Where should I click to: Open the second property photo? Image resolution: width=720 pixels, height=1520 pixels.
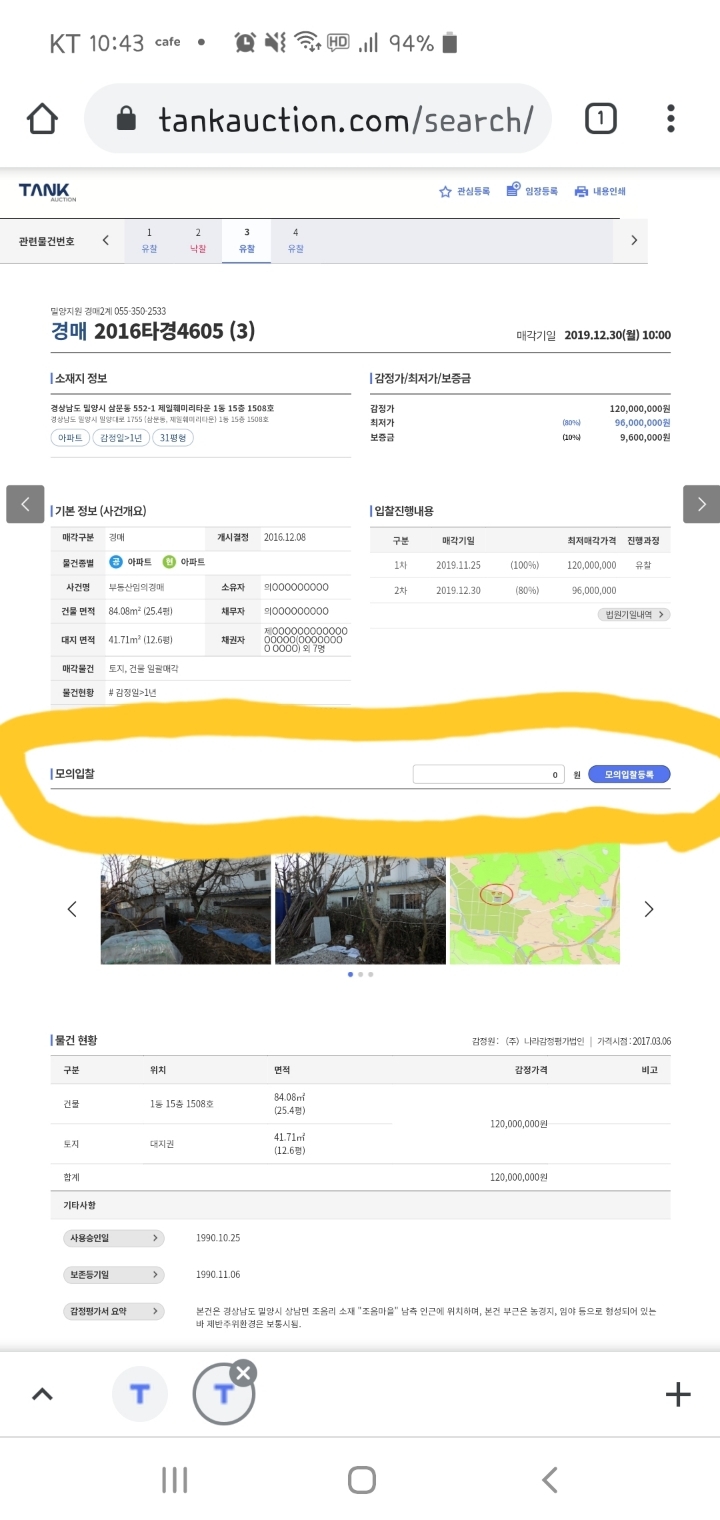pyautogui.click(x=360, y=909)
